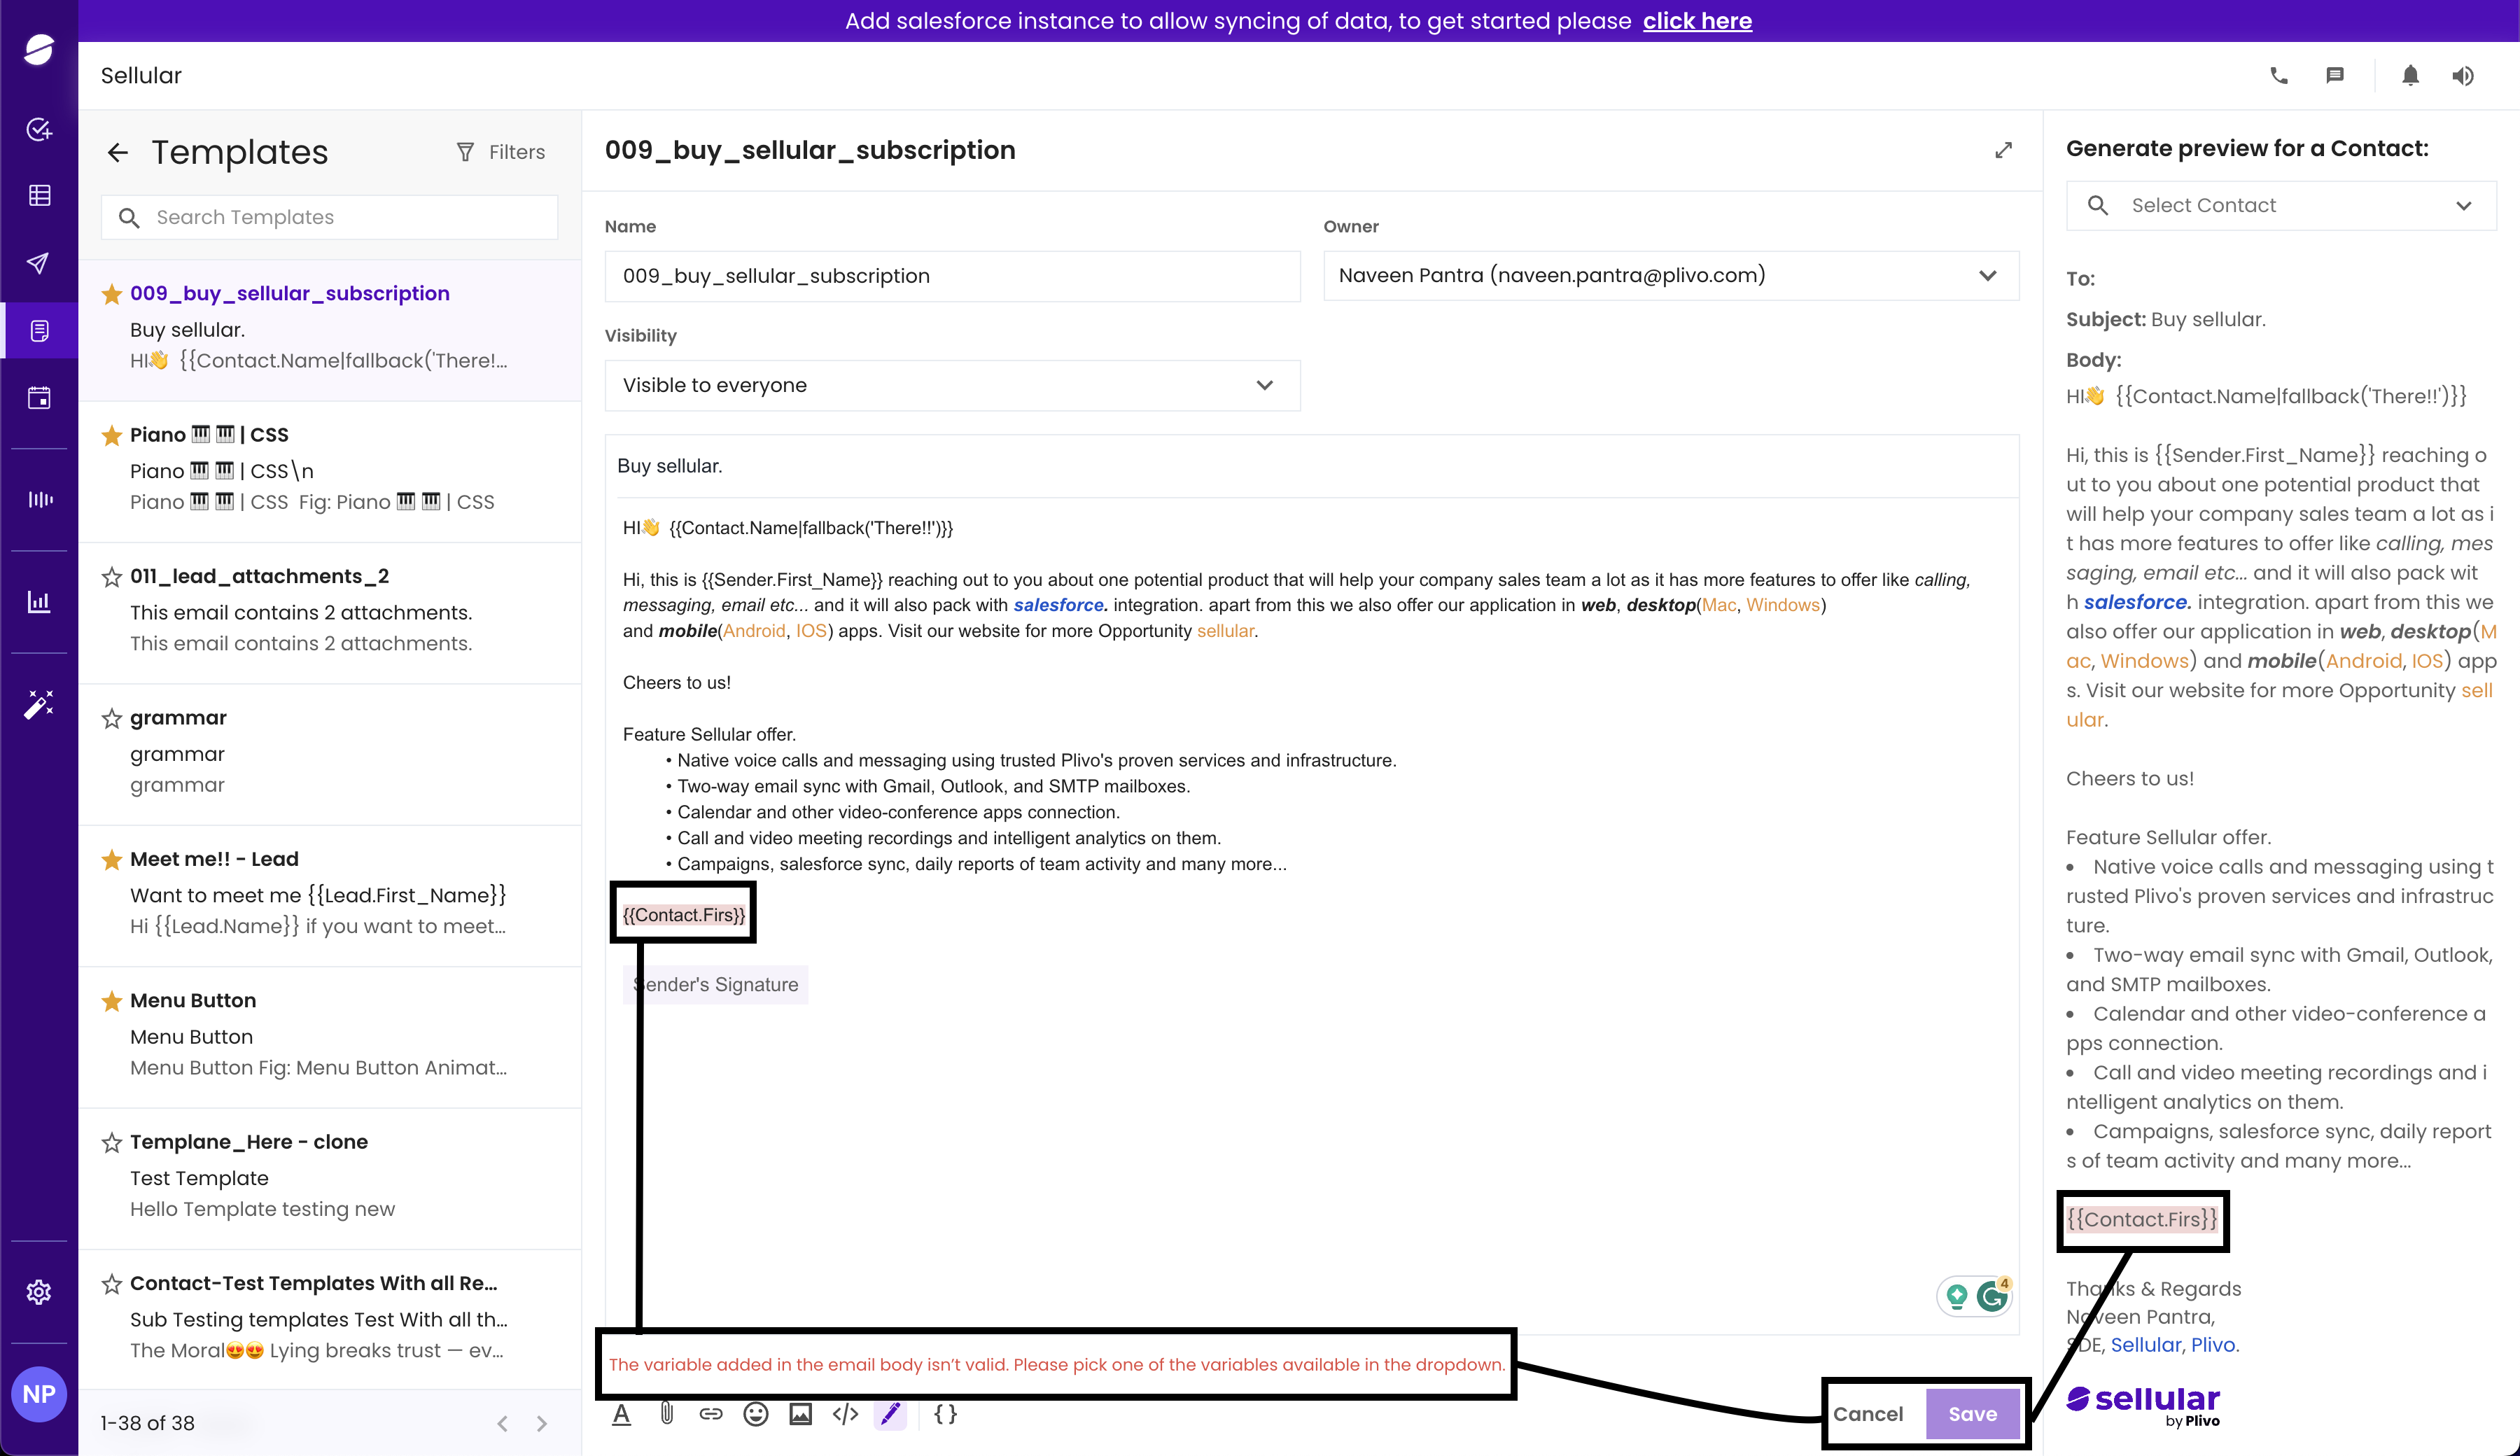Open the Menu Button template entry
Viewport: 2520px width, 1456px height.
330,1037
